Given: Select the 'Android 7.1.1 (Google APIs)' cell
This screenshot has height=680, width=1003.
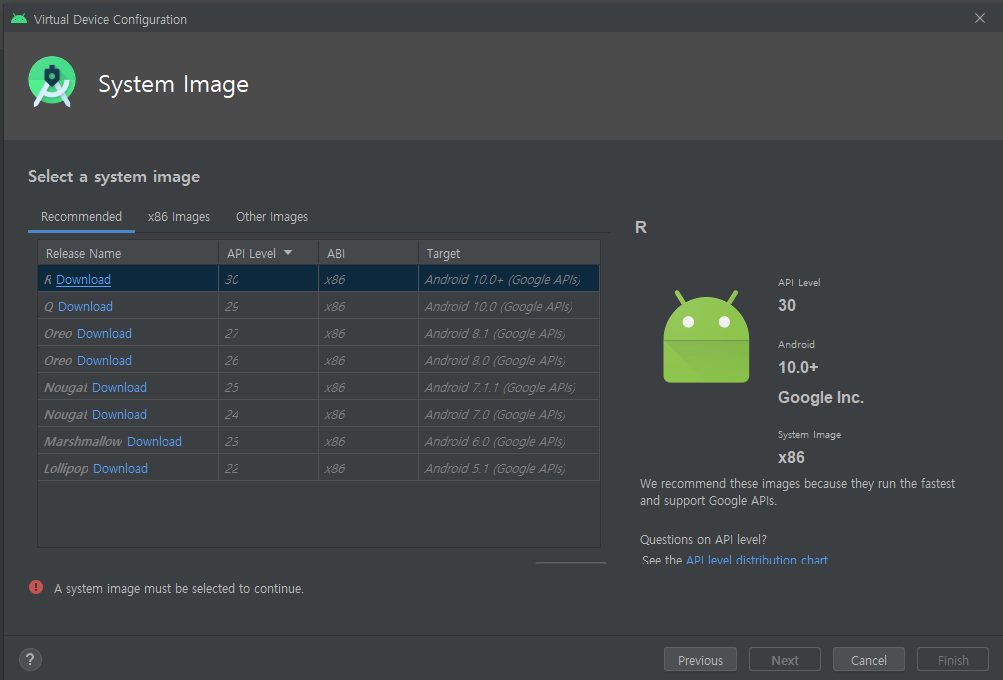Looking at the screenshot, I should coord(509,388).
